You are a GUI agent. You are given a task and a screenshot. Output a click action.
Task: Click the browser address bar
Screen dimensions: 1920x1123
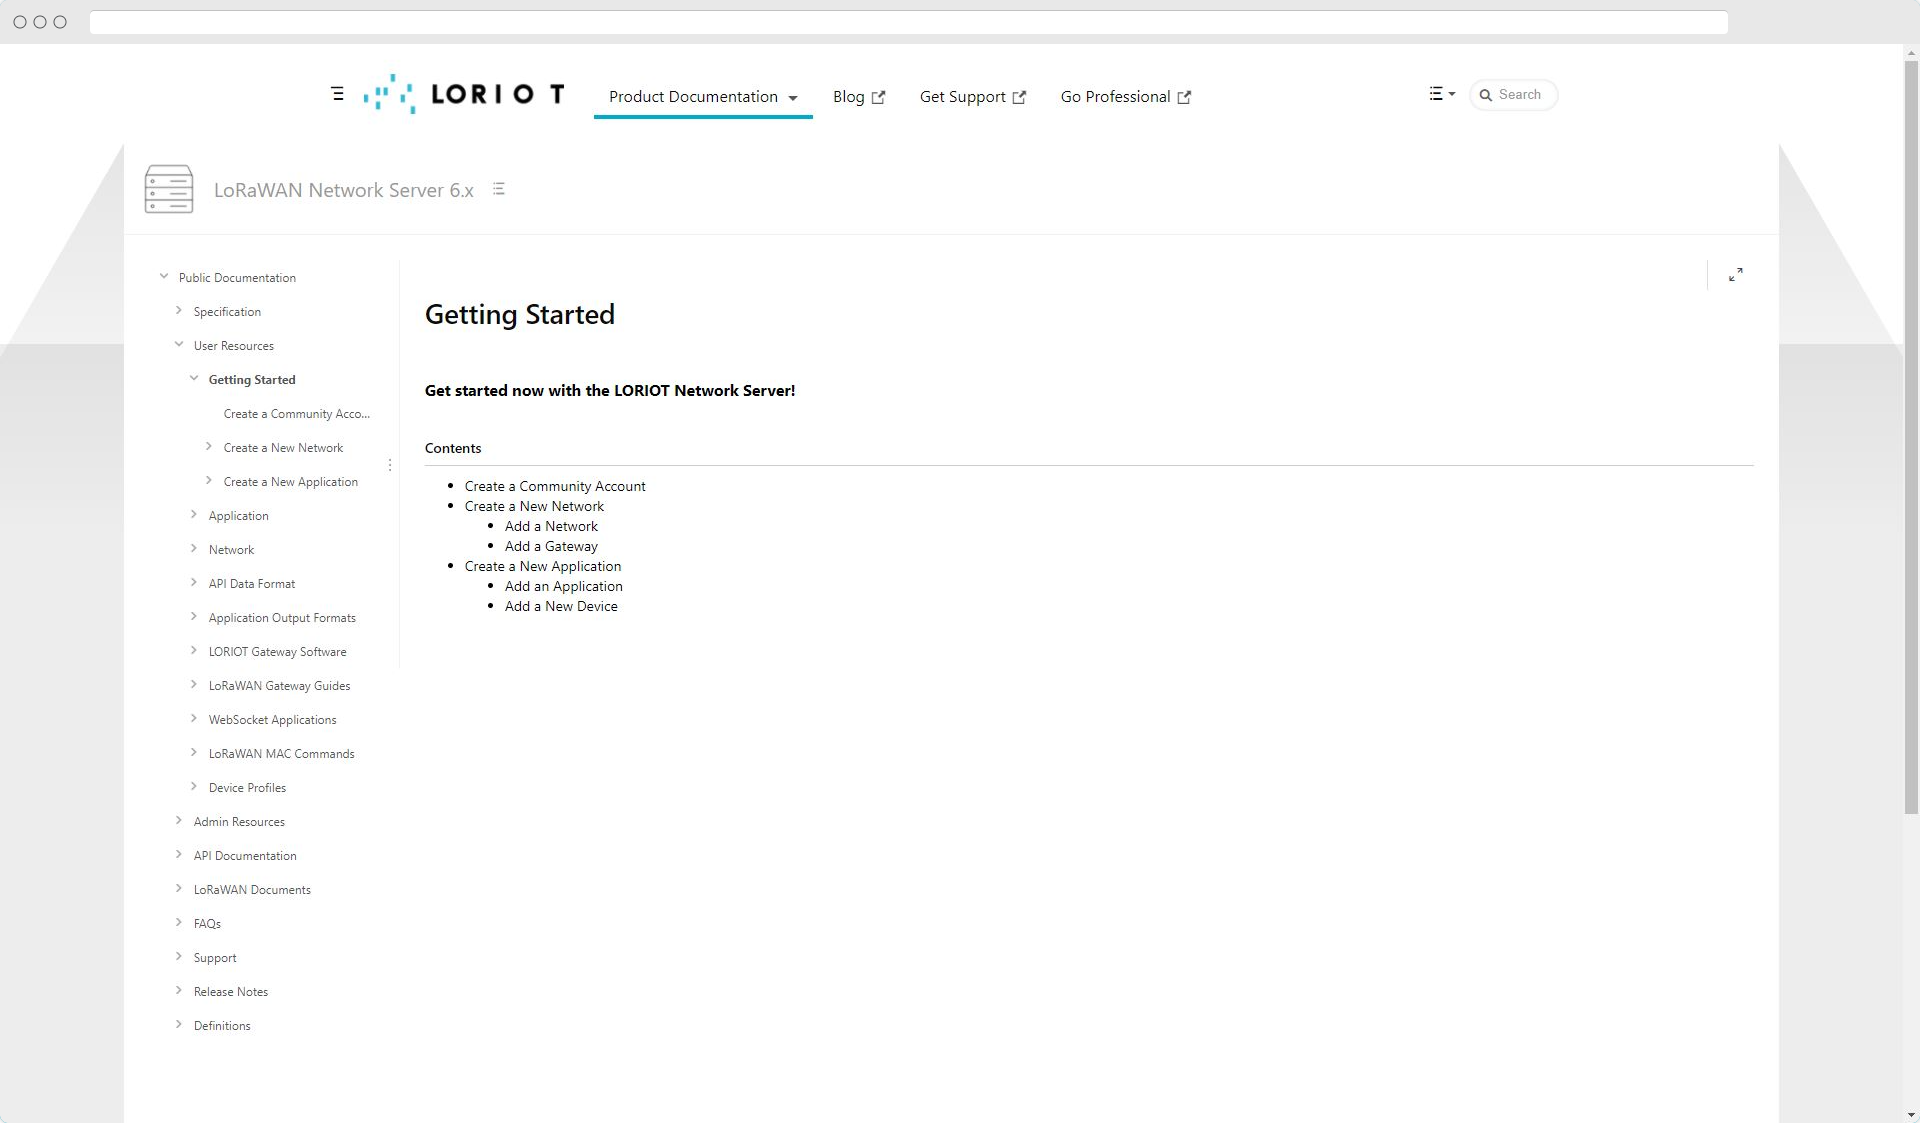pos(908,22)
